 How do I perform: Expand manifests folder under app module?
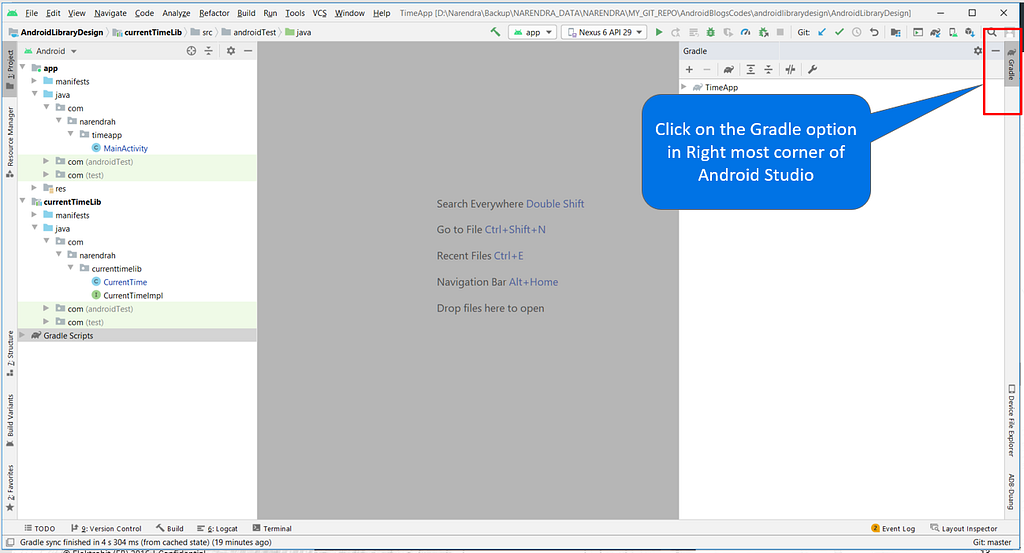pos(34,81)
